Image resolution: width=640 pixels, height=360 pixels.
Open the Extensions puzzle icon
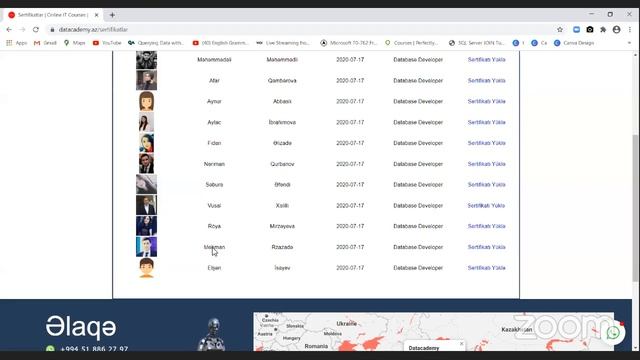(603, 29)
